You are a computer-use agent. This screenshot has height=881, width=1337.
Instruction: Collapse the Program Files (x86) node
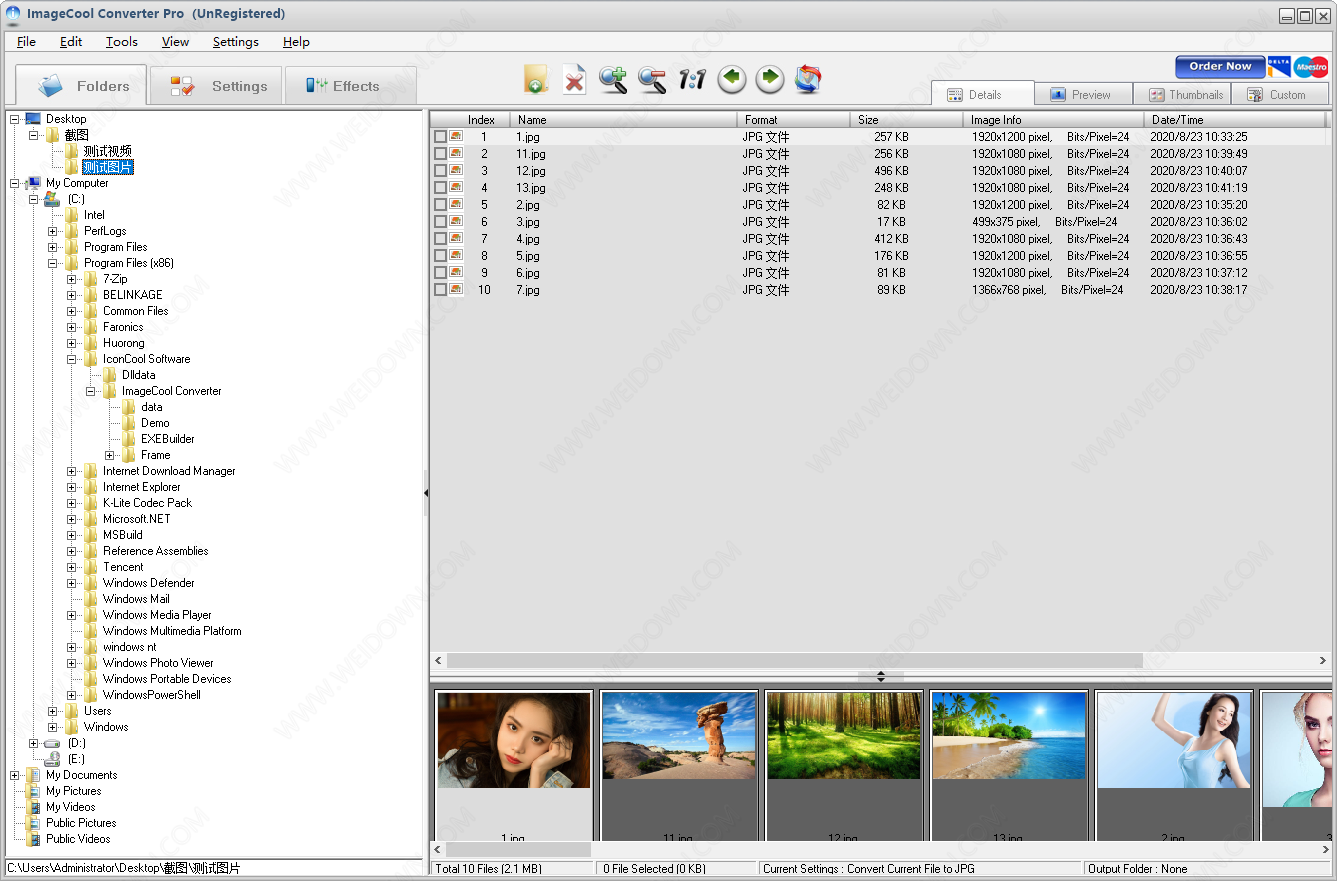pos(53,263)
